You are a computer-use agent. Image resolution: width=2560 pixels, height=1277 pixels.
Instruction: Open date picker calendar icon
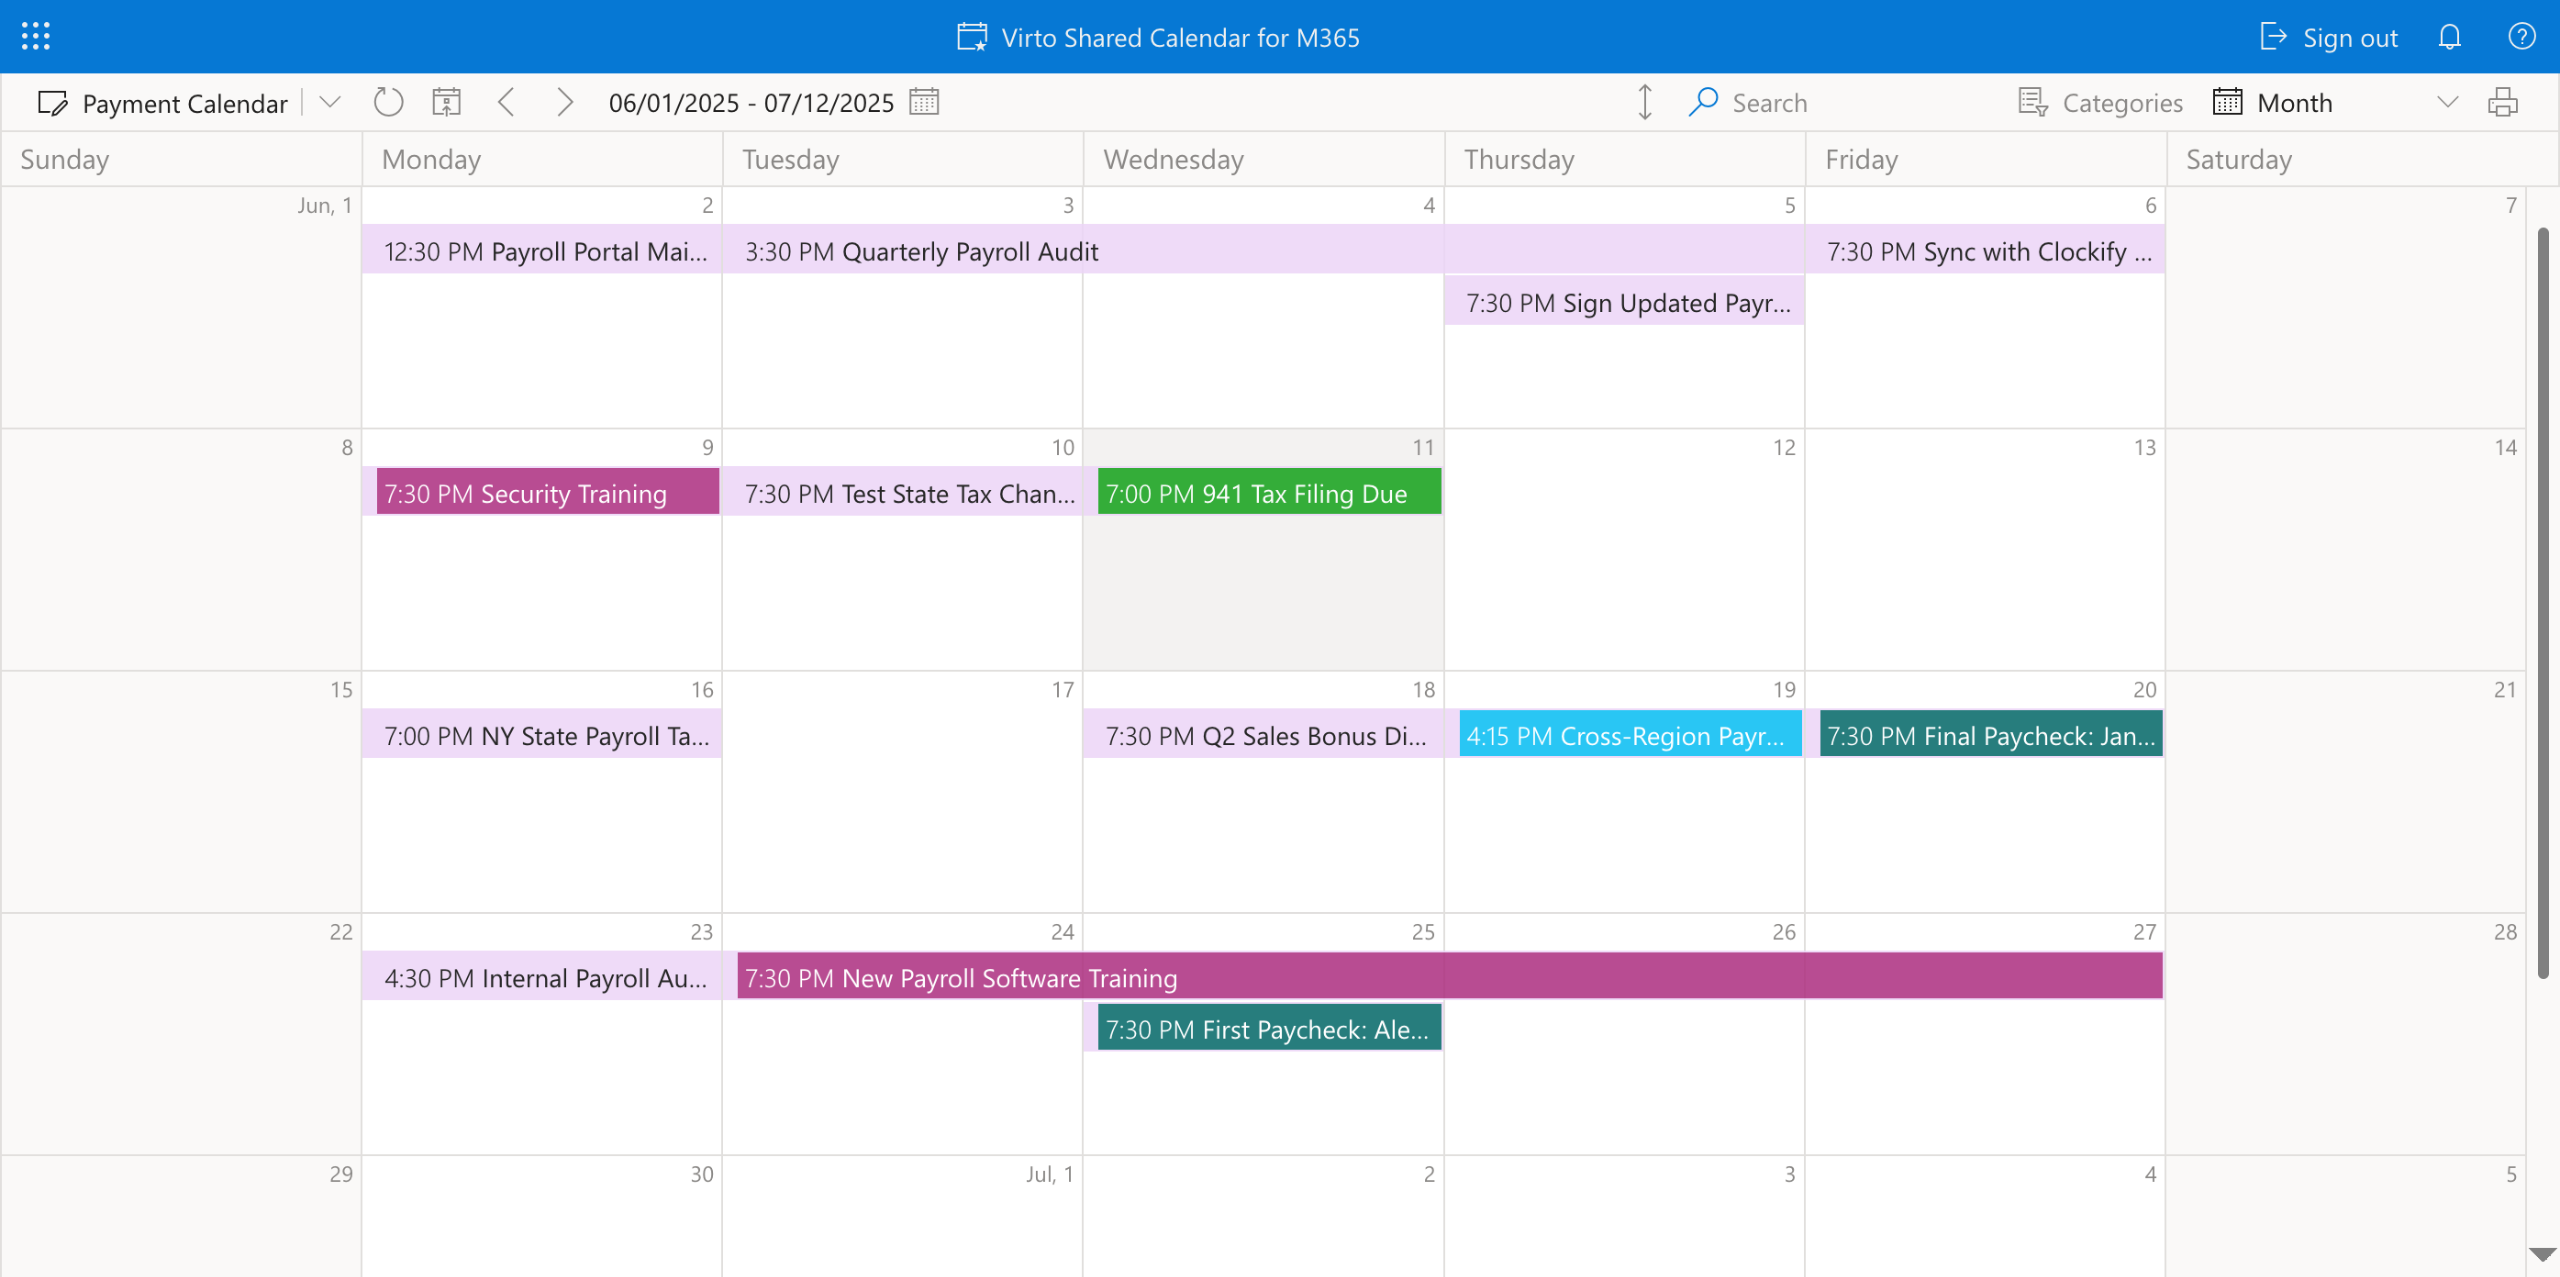(924, 102)
